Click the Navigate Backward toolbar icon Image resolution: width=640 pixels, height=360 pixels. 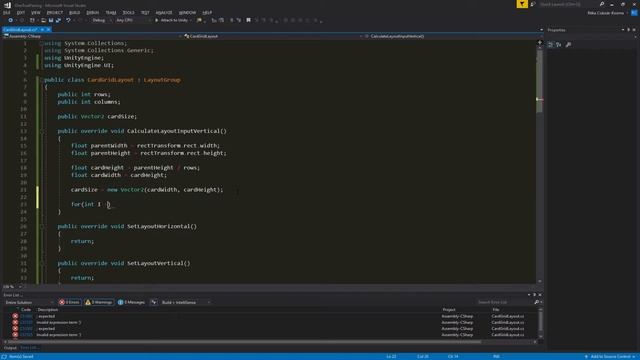coord(10,20)
